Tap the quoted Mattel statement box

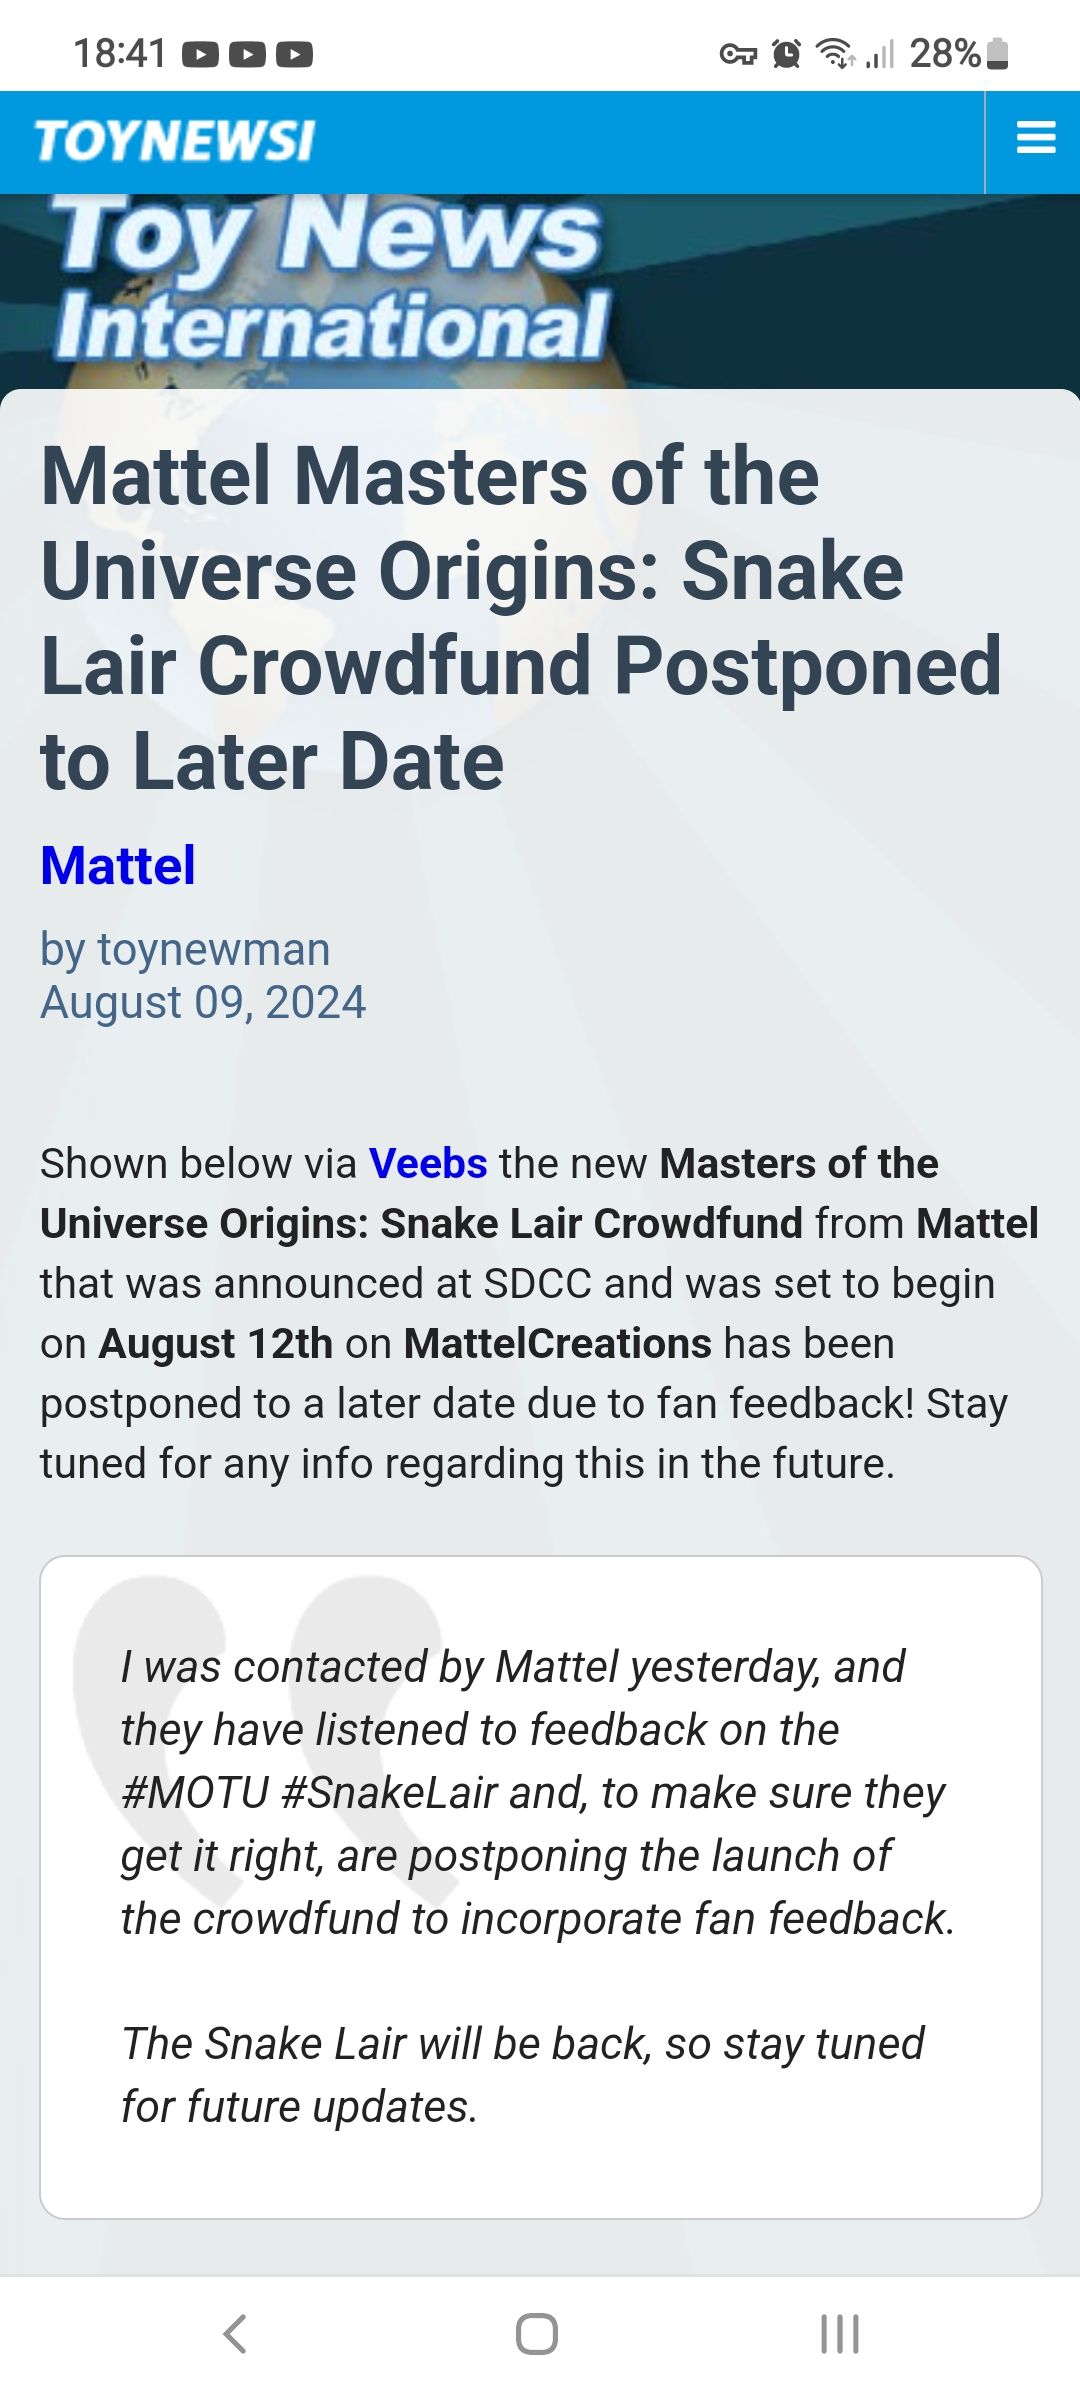tap(540, 1886)
